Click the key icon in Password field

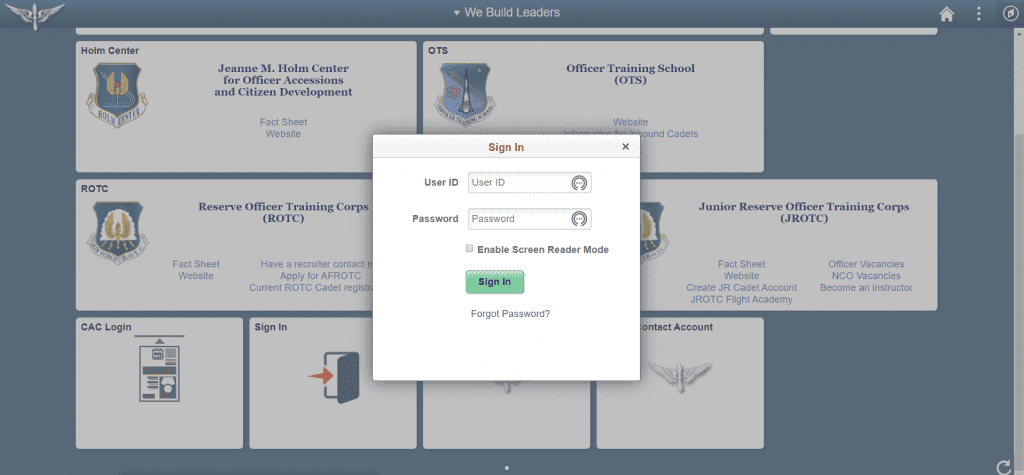[578, 219]
